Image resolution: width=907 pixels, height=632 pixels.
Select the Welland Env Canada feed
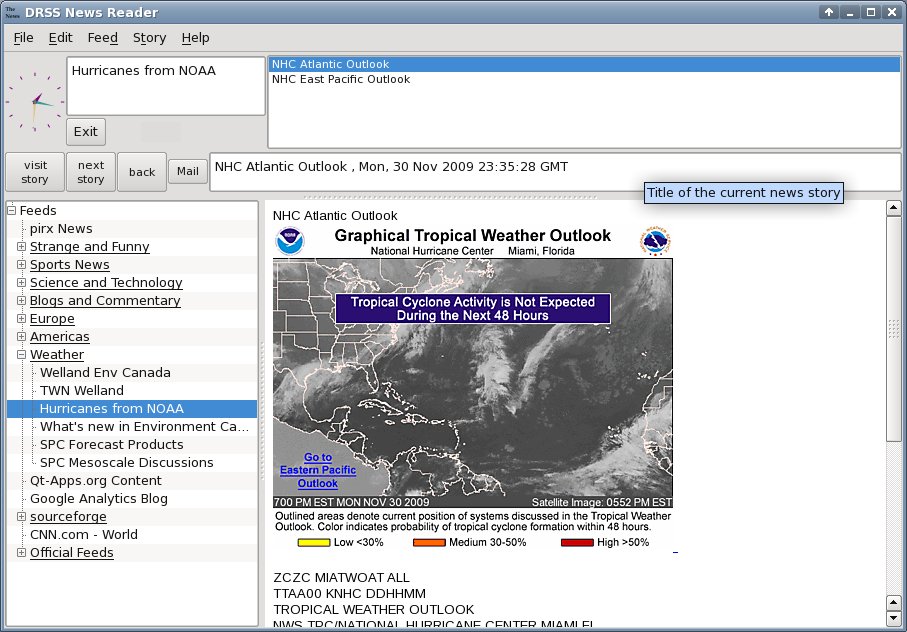coord(105,372)
